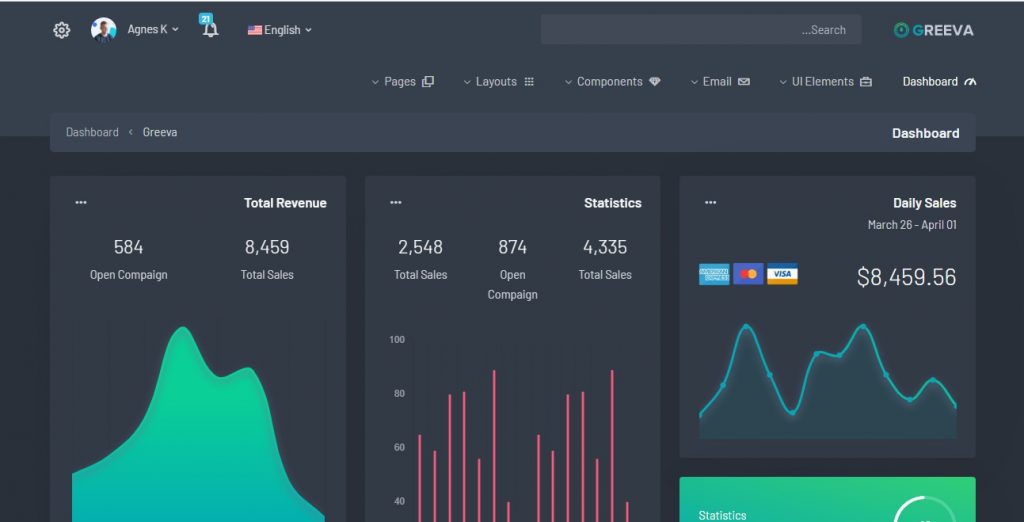Click the Mastercard card icon
The image size is (1024, 522).
point(748,274)
